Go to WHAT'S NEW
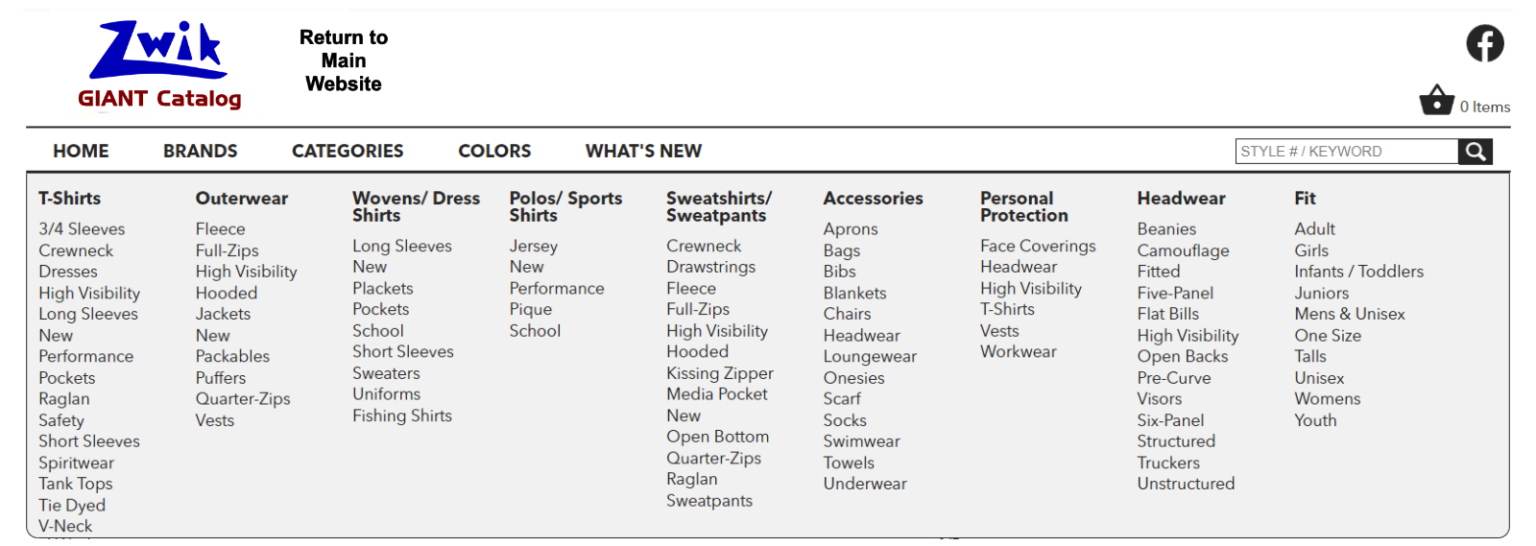This screenshot has height=546, width=1536. (644, 151)
